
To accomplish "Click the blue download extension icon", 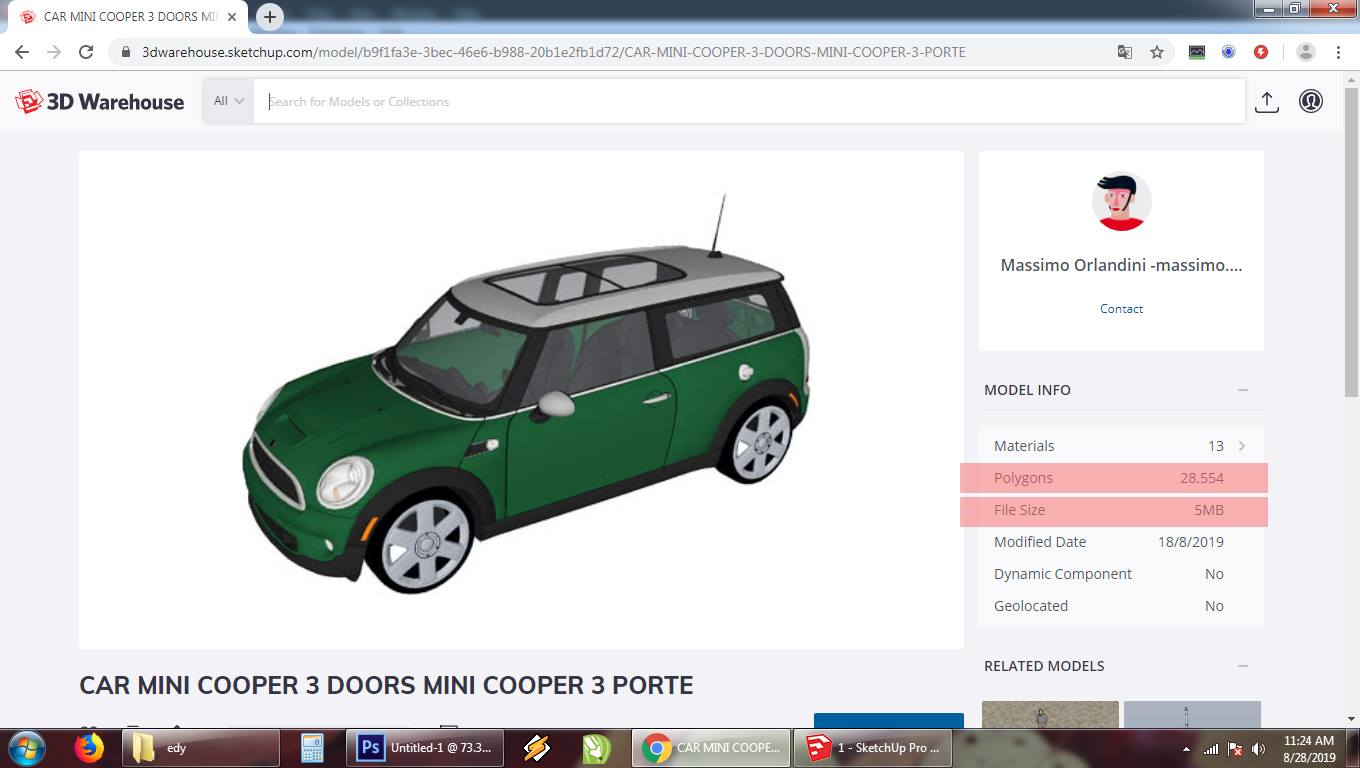I will click(x=1229, y=52).
